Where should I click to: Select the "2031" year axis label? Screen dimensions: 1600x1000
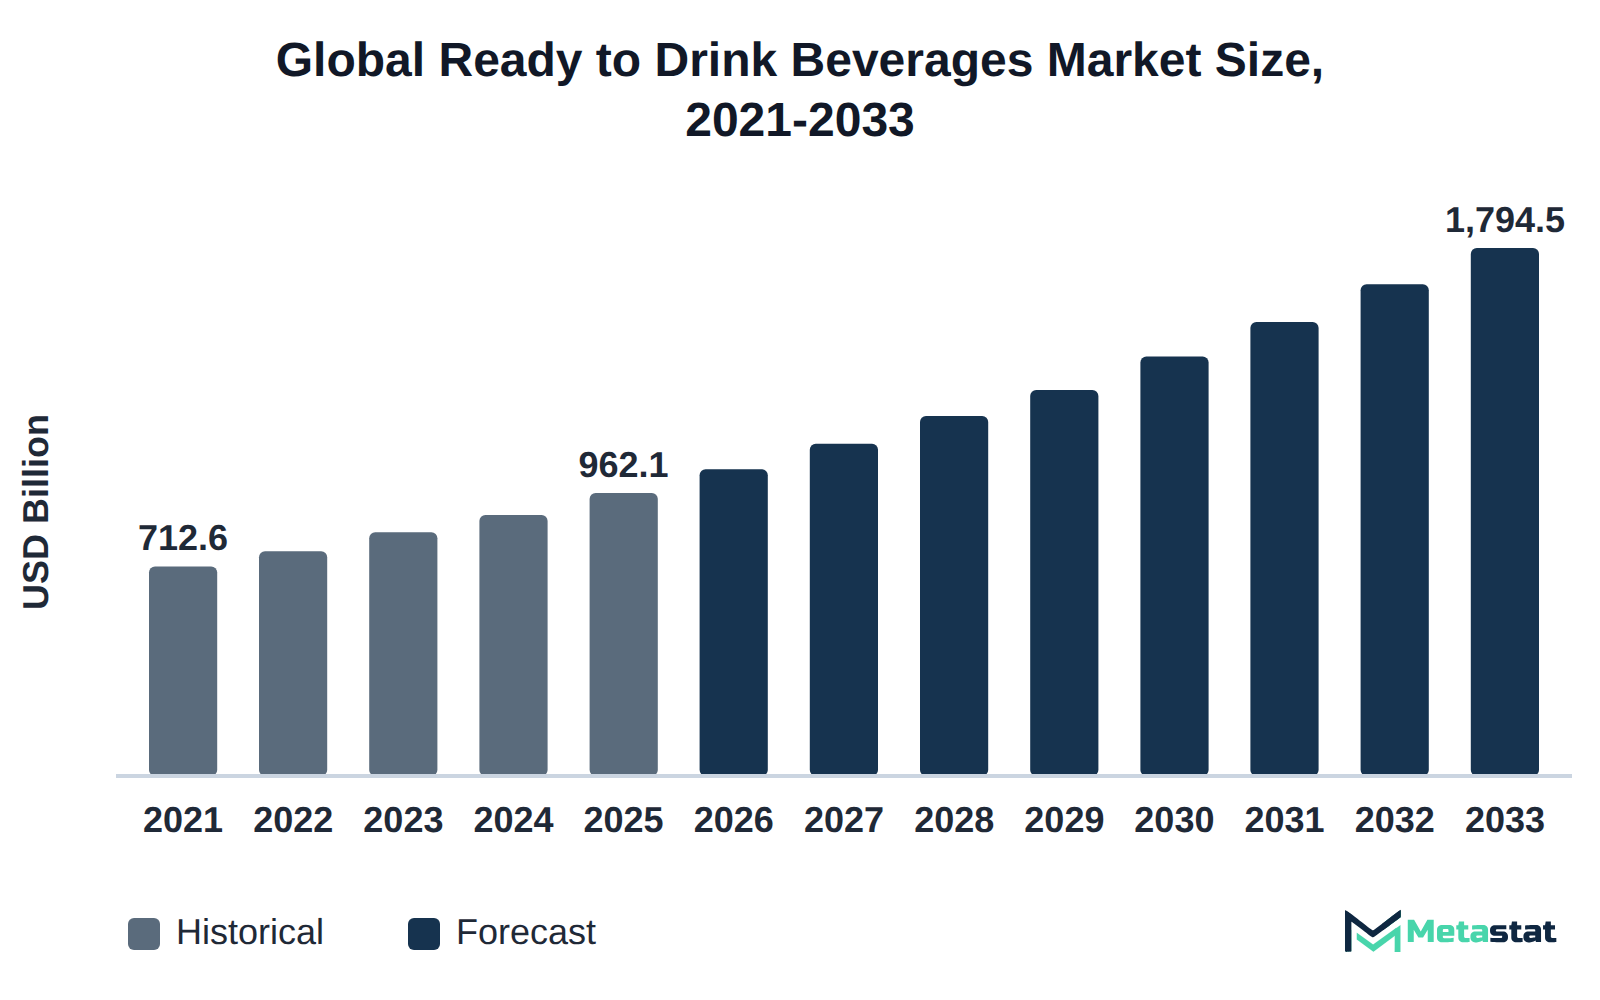click(1284, 820)
